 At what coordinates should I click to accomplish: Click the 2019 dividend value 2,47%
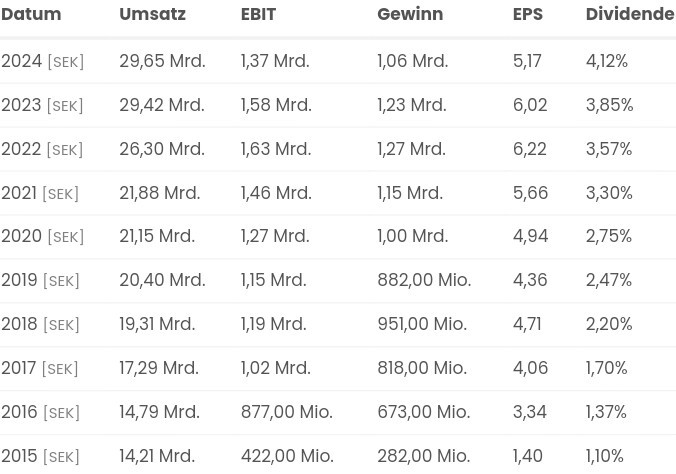tap(609, 281)
